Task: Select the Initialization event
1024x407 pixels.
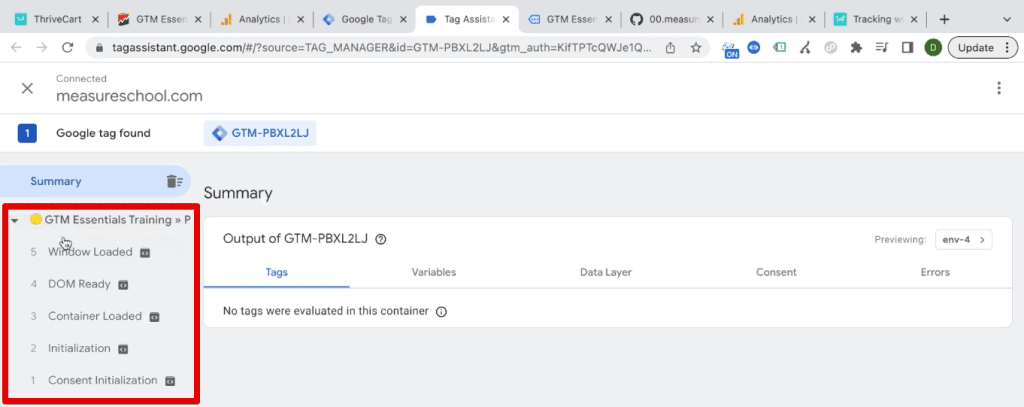Action: point(79,348)
